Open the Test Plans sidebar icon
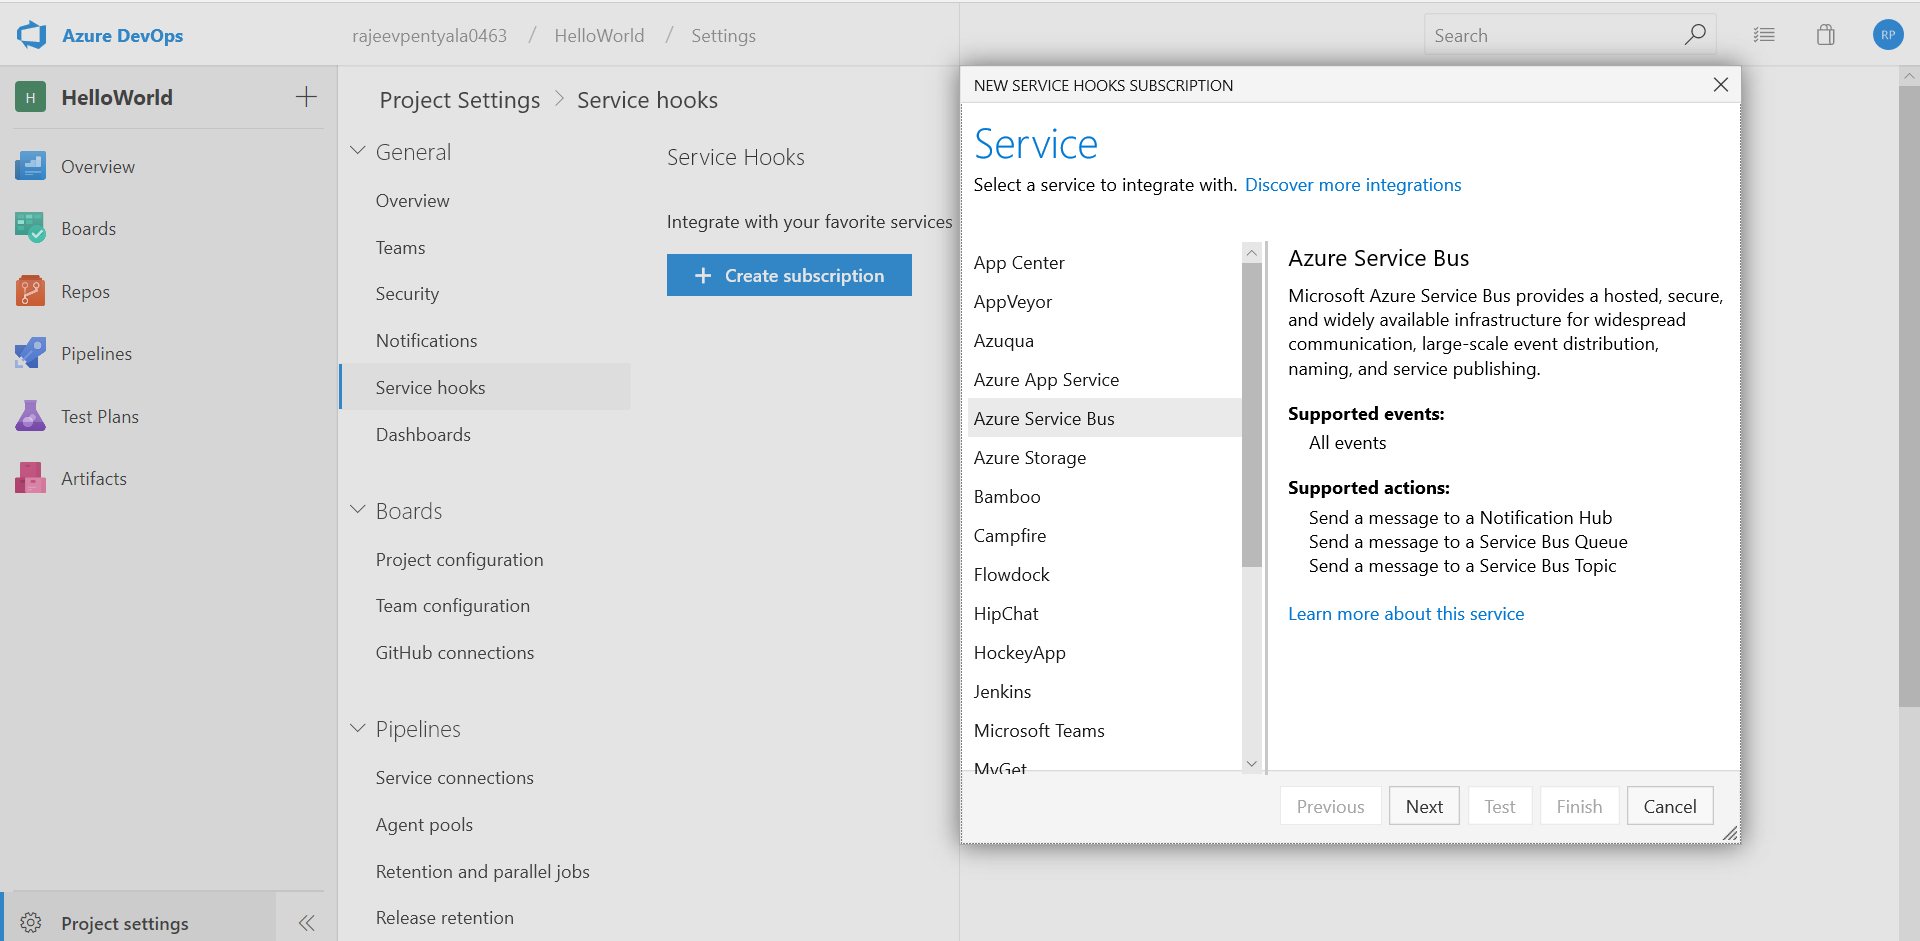 [x=30, y=416]
